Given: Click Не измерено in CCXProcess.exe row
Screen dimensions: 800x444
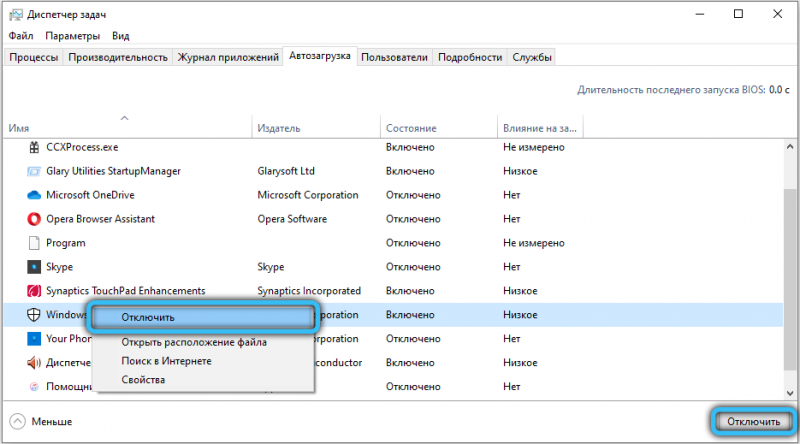Looking at the screenshot, I should tap(534, 147).
